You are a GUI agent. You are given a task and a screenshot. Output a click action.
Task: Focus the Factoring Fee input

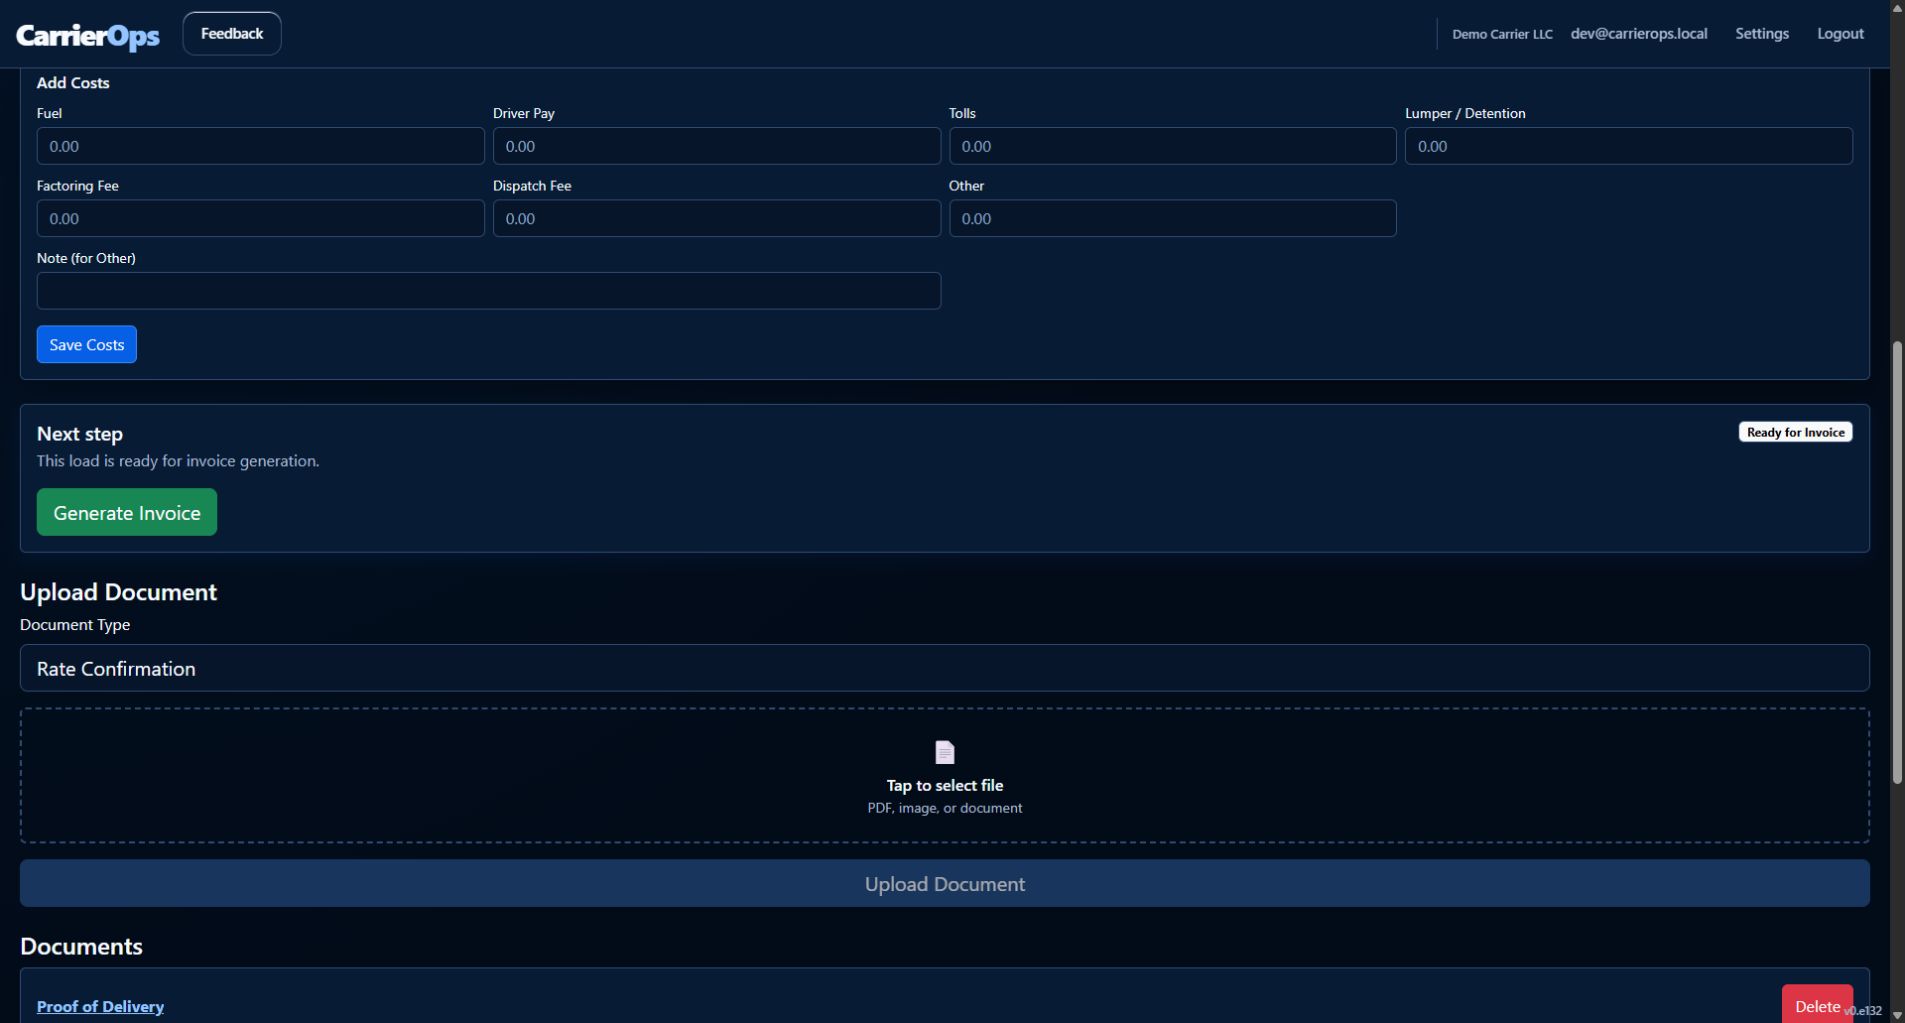tap(260, 218)
